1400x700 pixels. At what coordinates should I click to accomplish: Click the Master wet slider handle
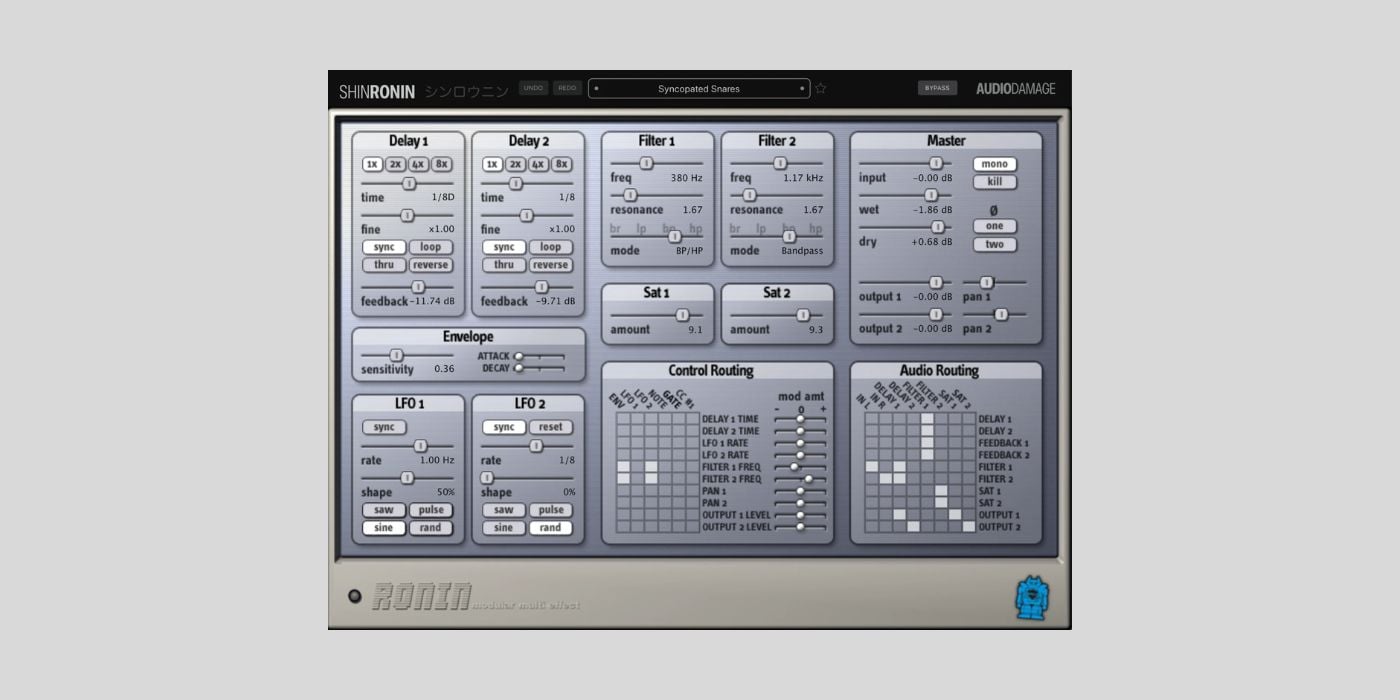931,195
